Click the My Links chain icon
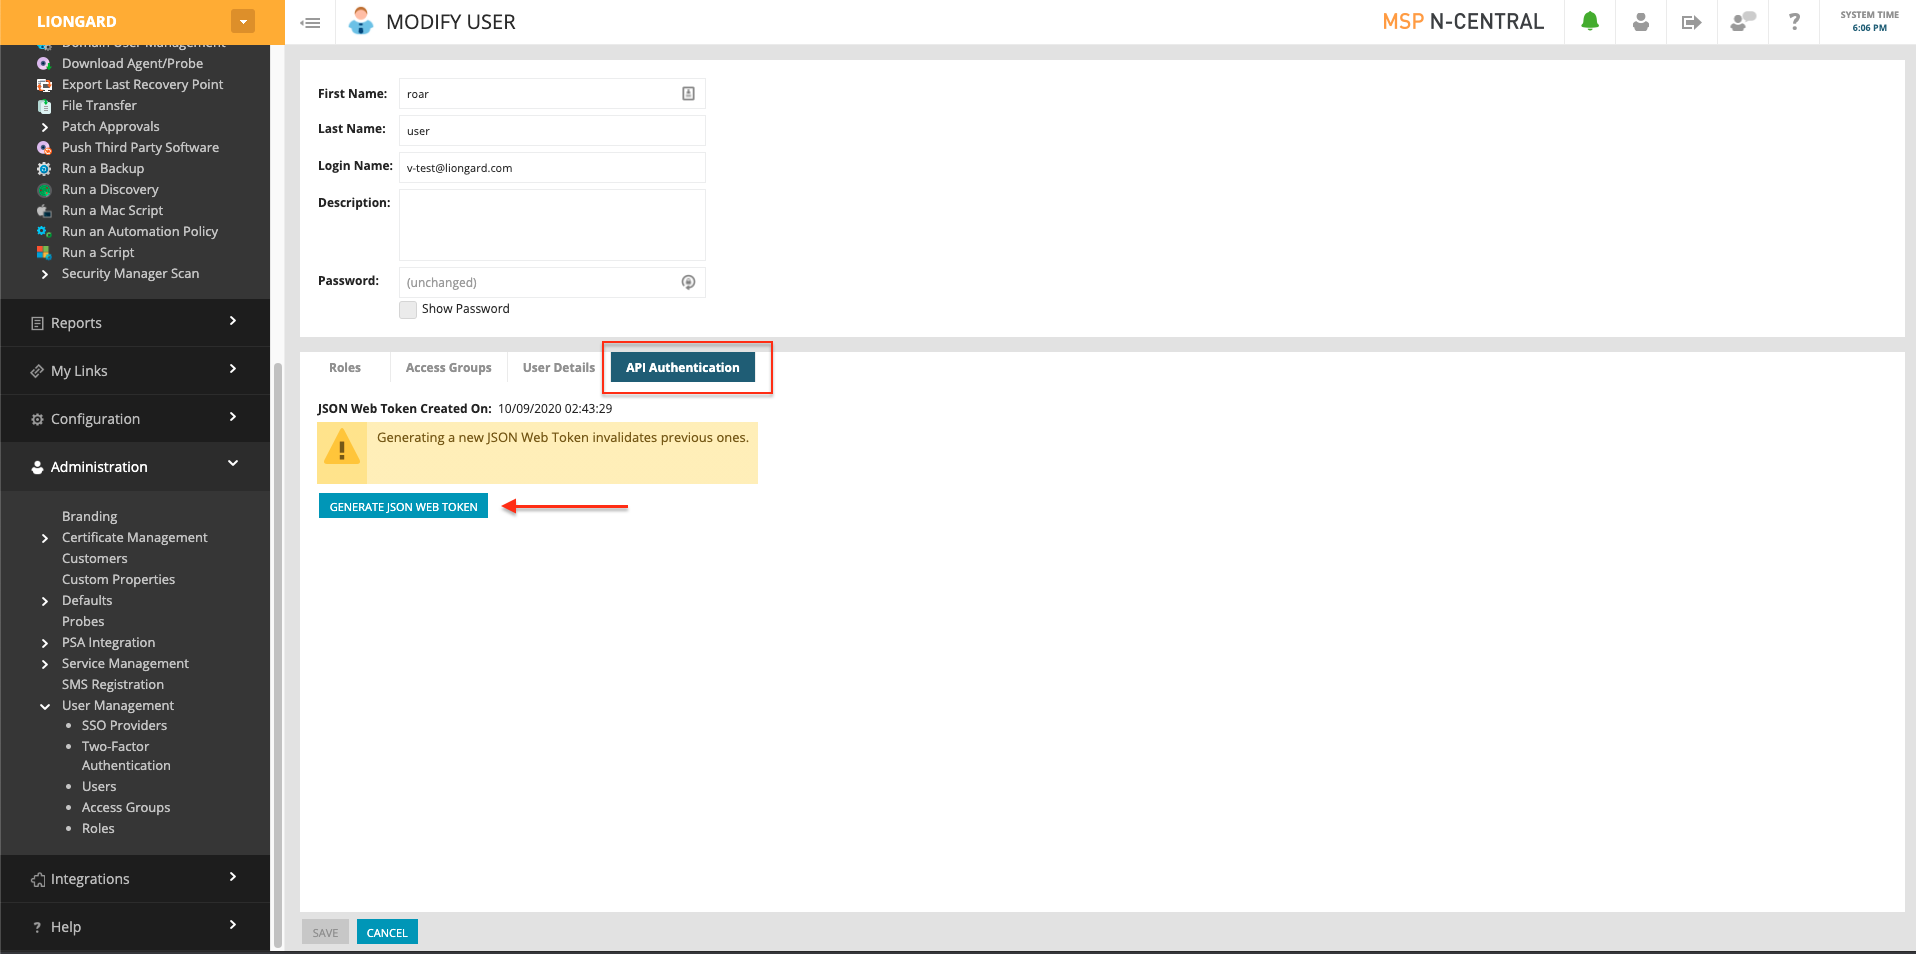This screenshot has height=954, width=1916. point(37,371)
